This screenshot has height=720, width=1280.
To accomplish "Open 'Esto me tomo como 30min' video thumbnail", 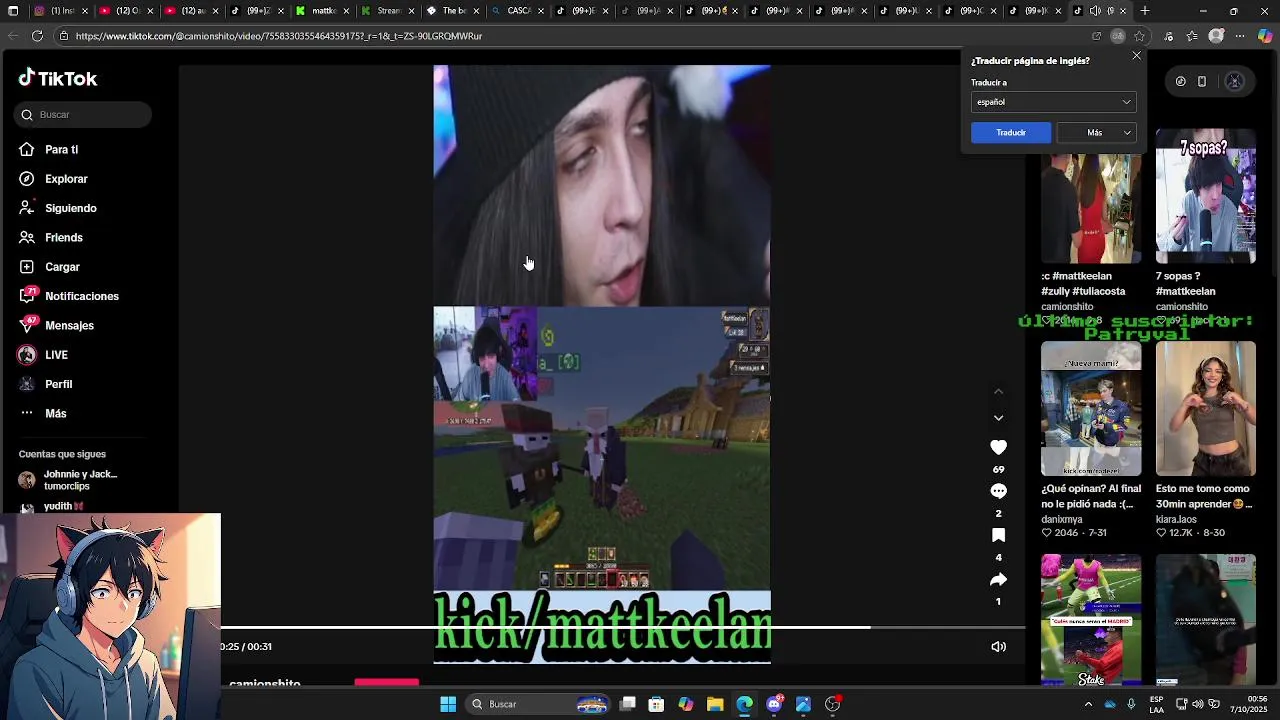I will click(x=1206, y=408).
